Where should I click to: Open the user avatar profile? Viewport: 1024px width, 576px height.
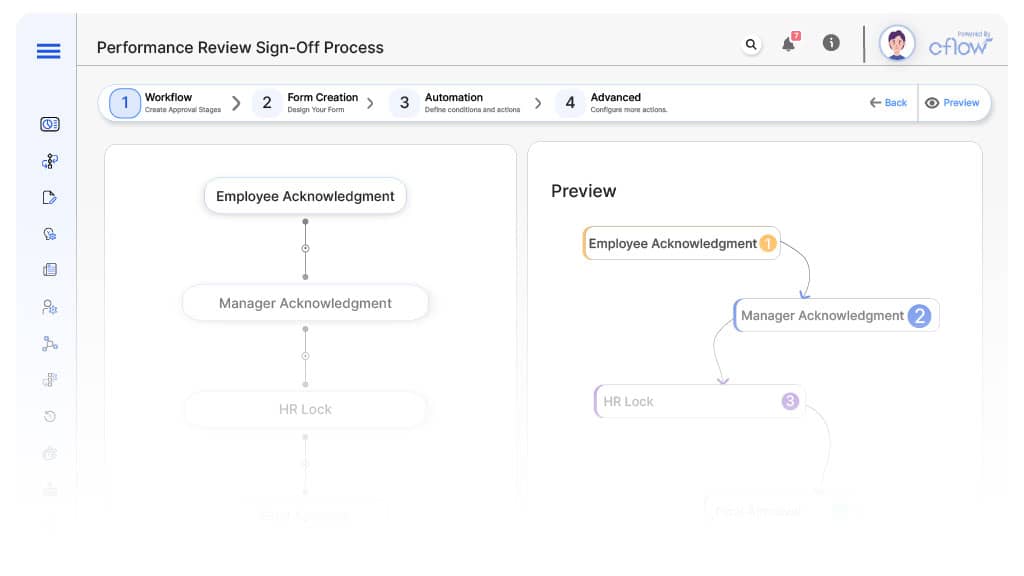point(897,44)
